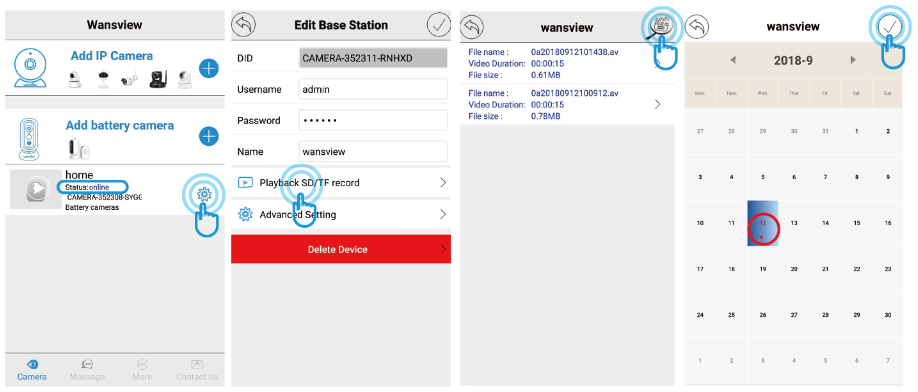Image resolution: width=918 pixels, height=392 pixels.
Task: Tap the plus icon beside Add battery camera
Action: 209,137
